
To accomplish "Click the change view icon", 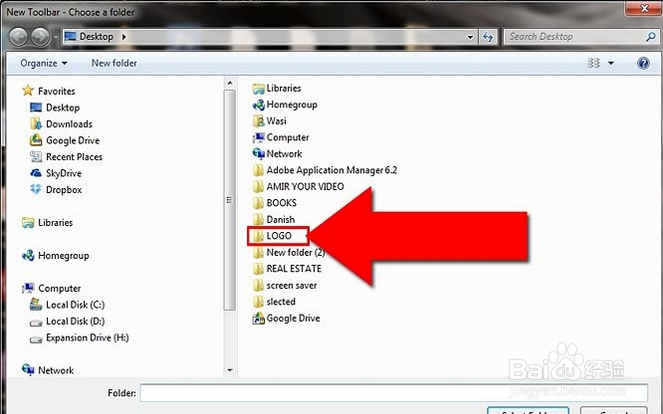I will point(594,63).
